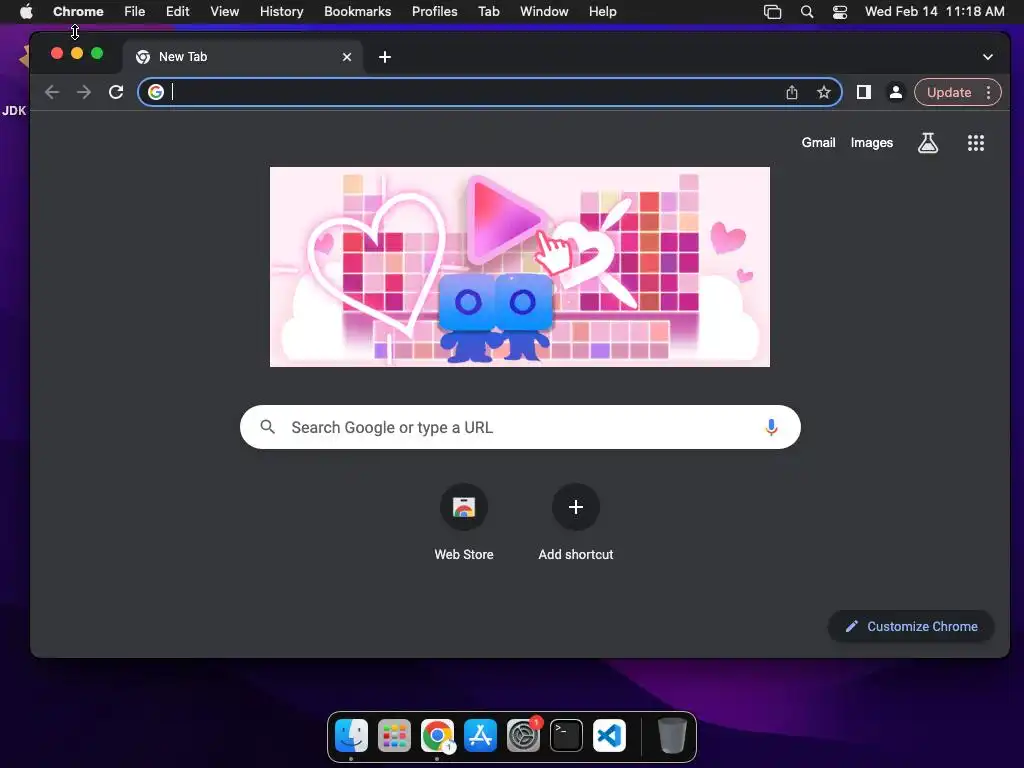Image resolution: width=1024 pixels, height=768 pixels.
Task: Open the Web Store shortcut
Action: pos(464,523)
